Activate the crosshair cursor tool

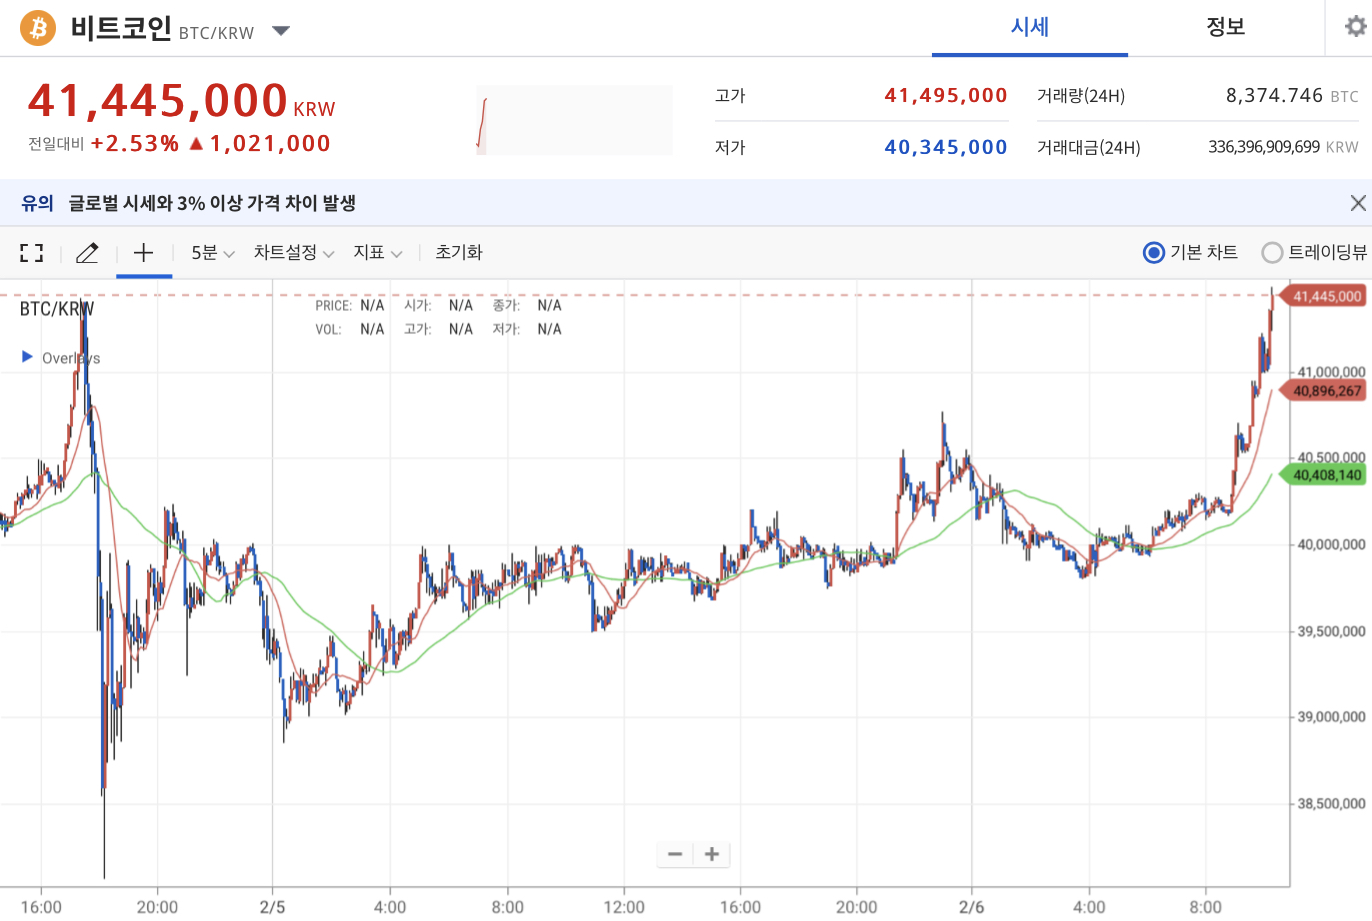click(x=144, y=252)
